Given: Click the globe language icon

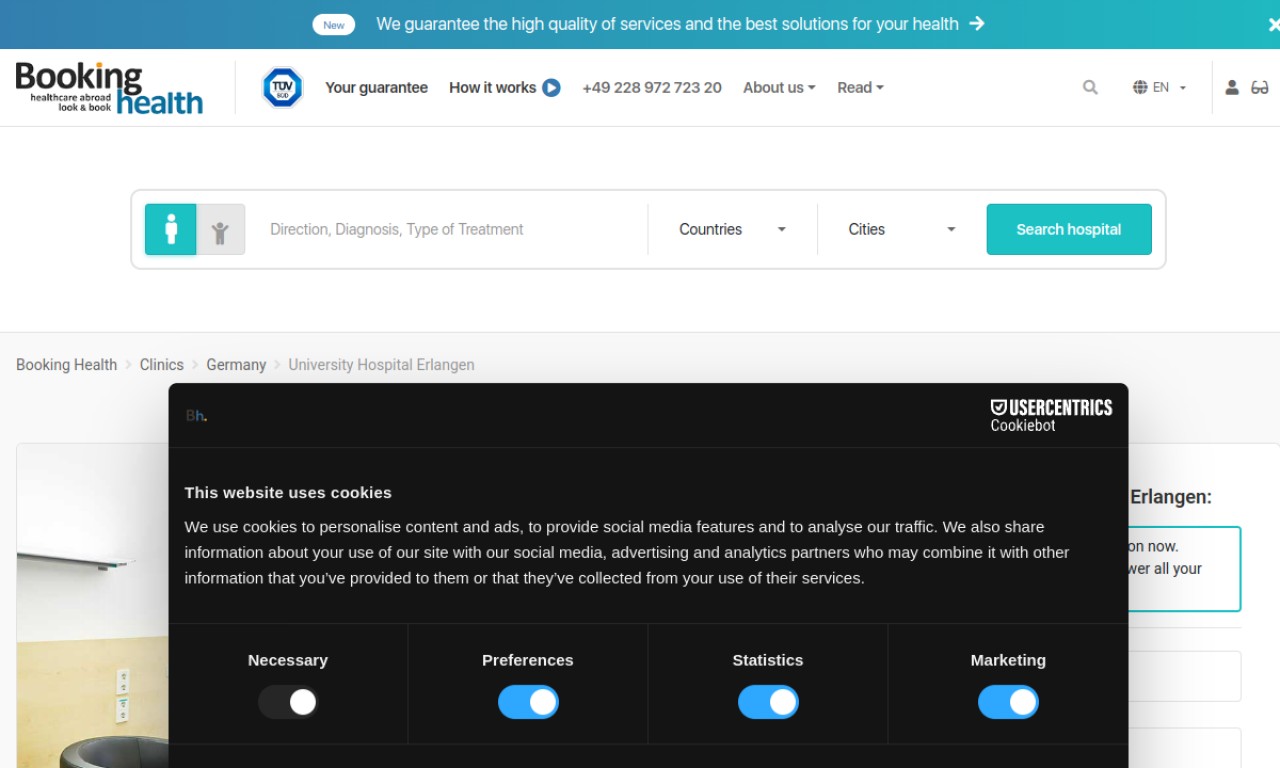Looking at the screenshot, I should pos(1140,88).
